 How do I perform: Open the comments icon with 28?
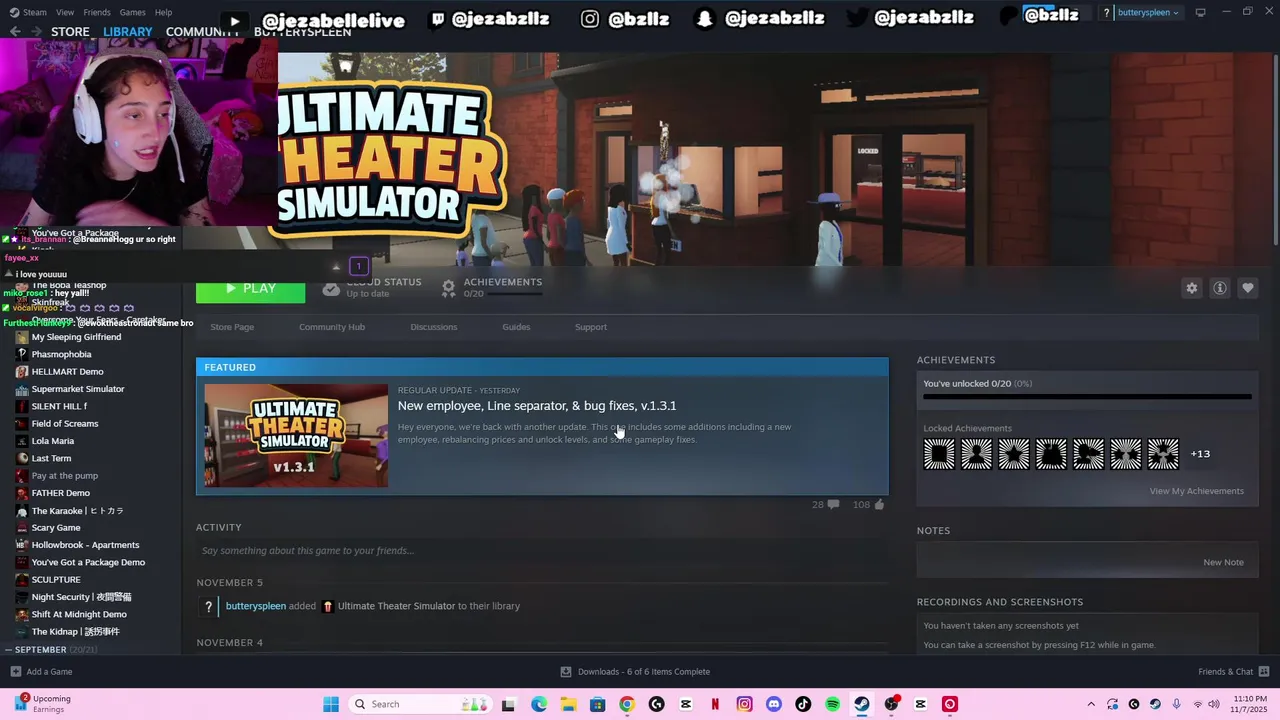point(833,505)
